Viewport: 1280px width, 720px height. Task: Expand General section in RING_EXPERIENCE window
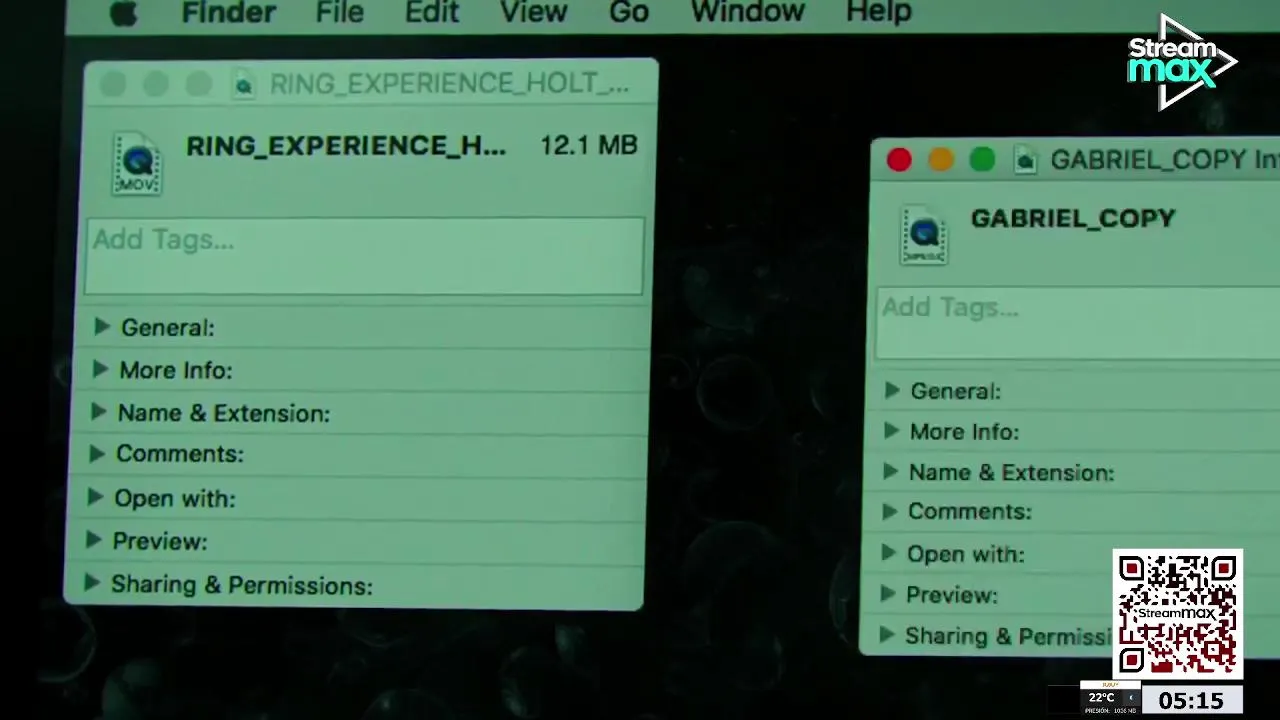101,327
